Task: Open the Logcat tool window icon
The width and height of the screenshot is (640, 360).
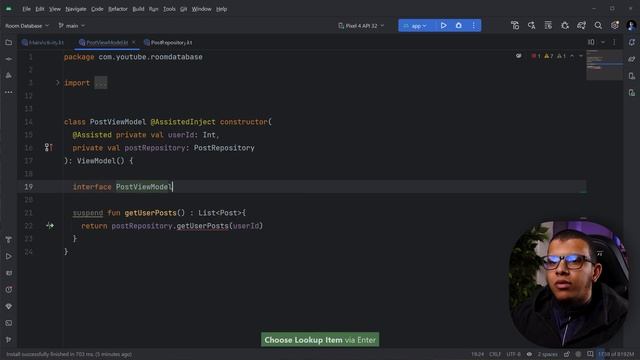Action: coord(9,273)
